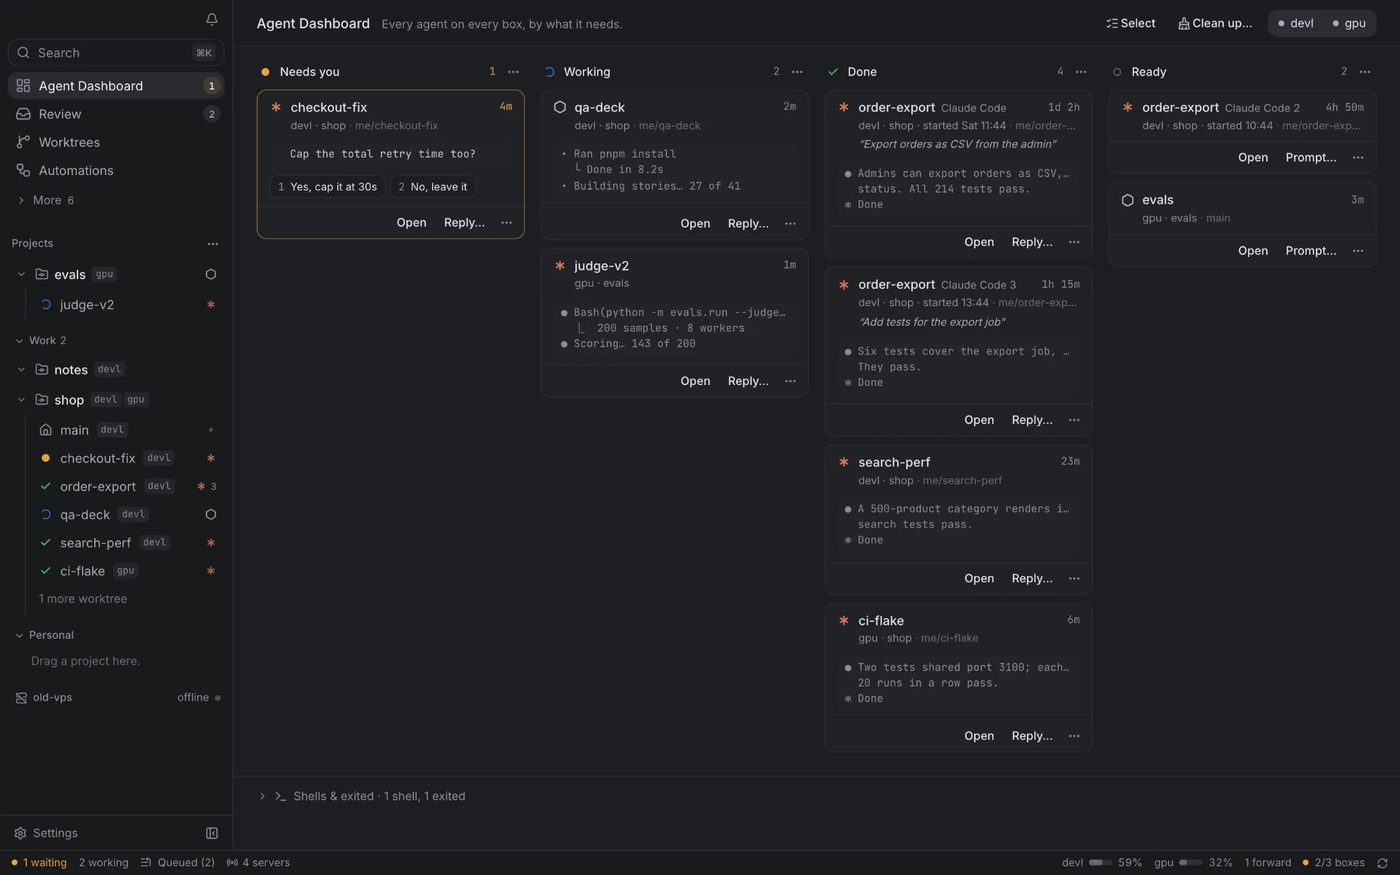
Task: Collapse the evals project tree
Action: click(21, 274)
